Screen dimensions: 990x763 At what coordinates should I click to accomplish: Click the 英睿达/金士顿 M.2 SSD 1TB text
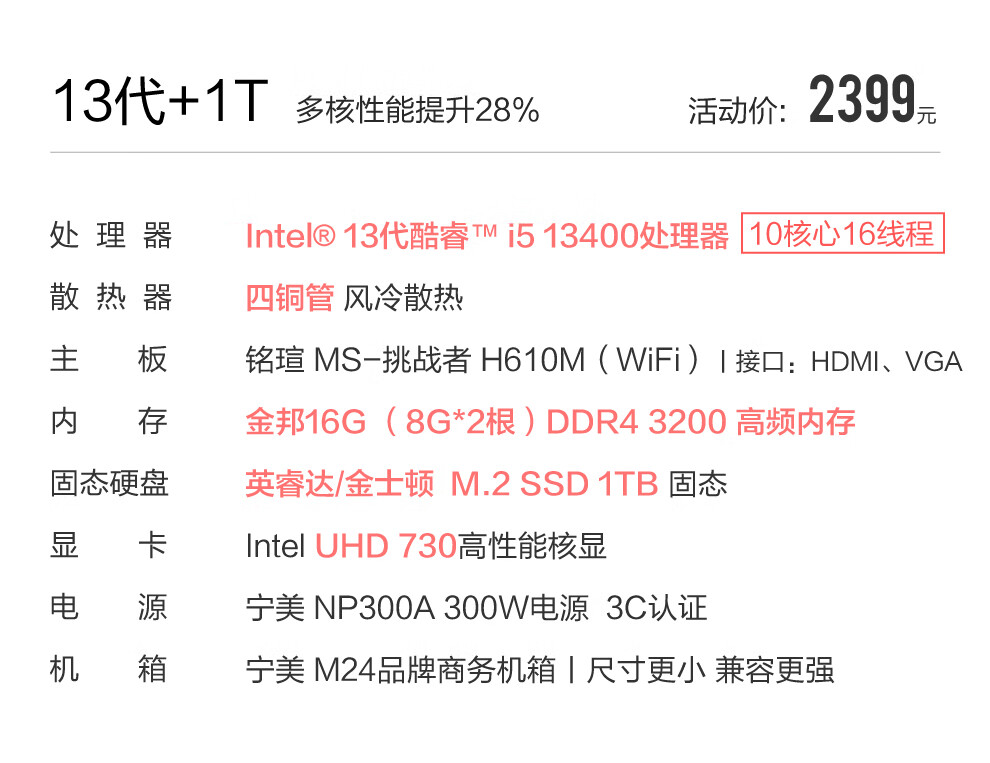451,484
